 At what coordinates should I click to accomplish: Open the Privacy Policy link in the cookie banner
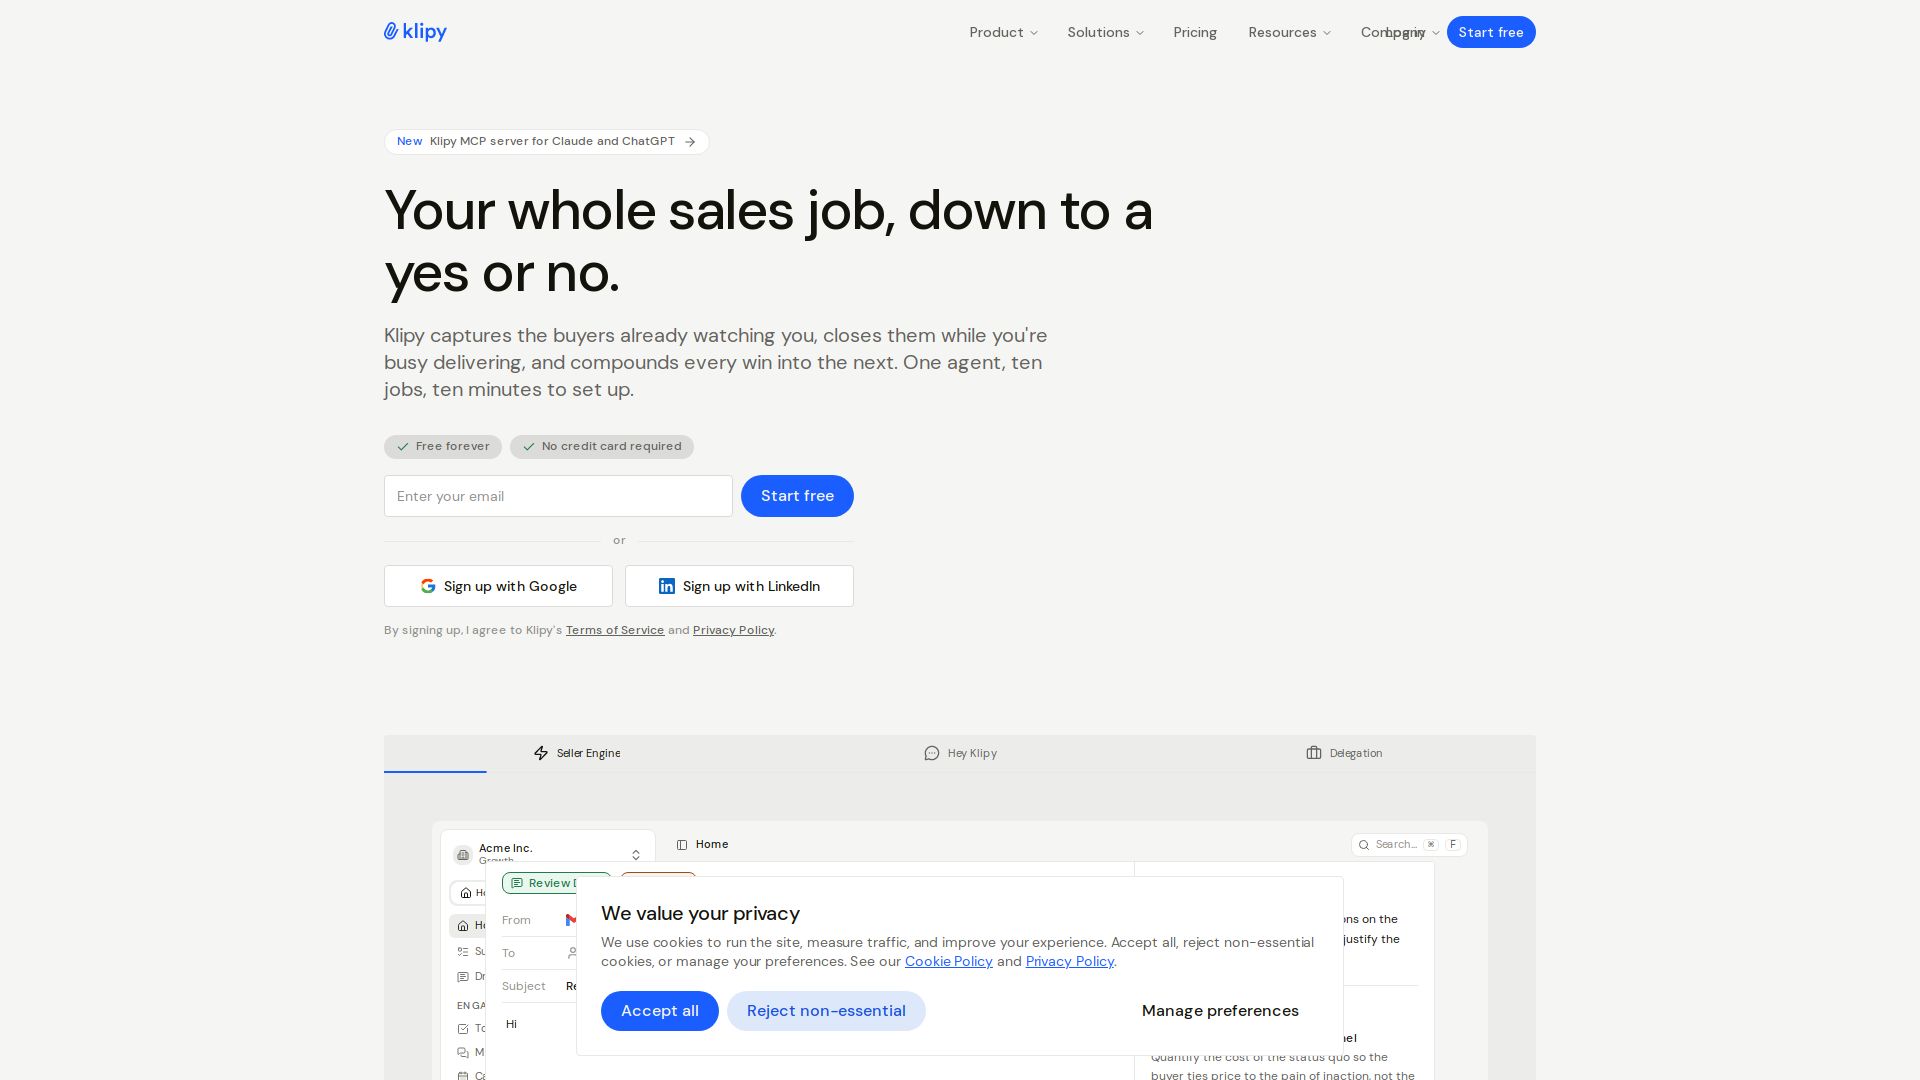tap(1070, 962)
